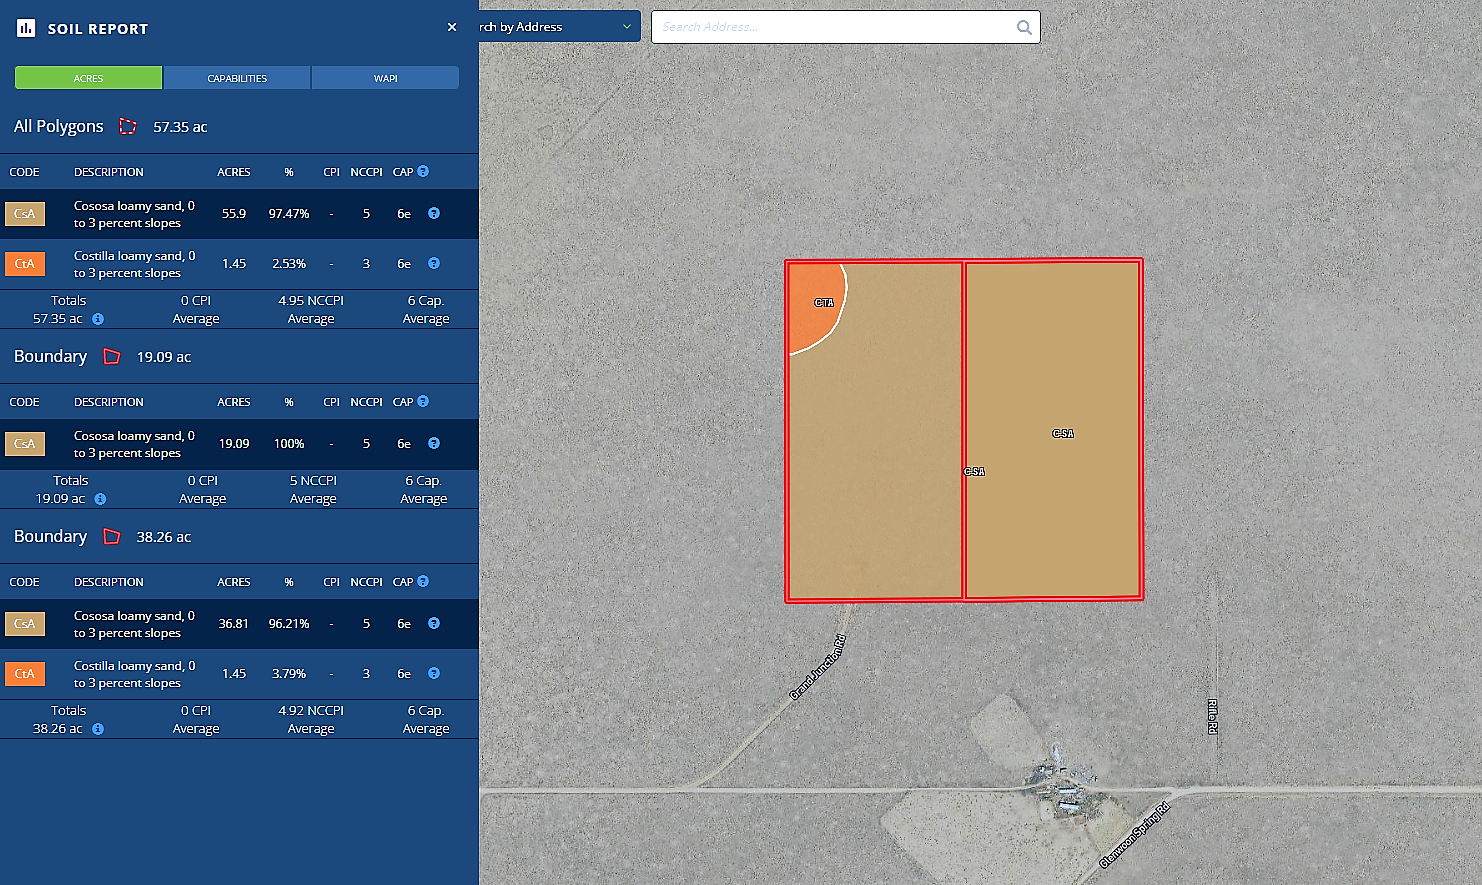Open the WAPI tab
This screenshot has width=1482, height=885.
coord(385,78)
